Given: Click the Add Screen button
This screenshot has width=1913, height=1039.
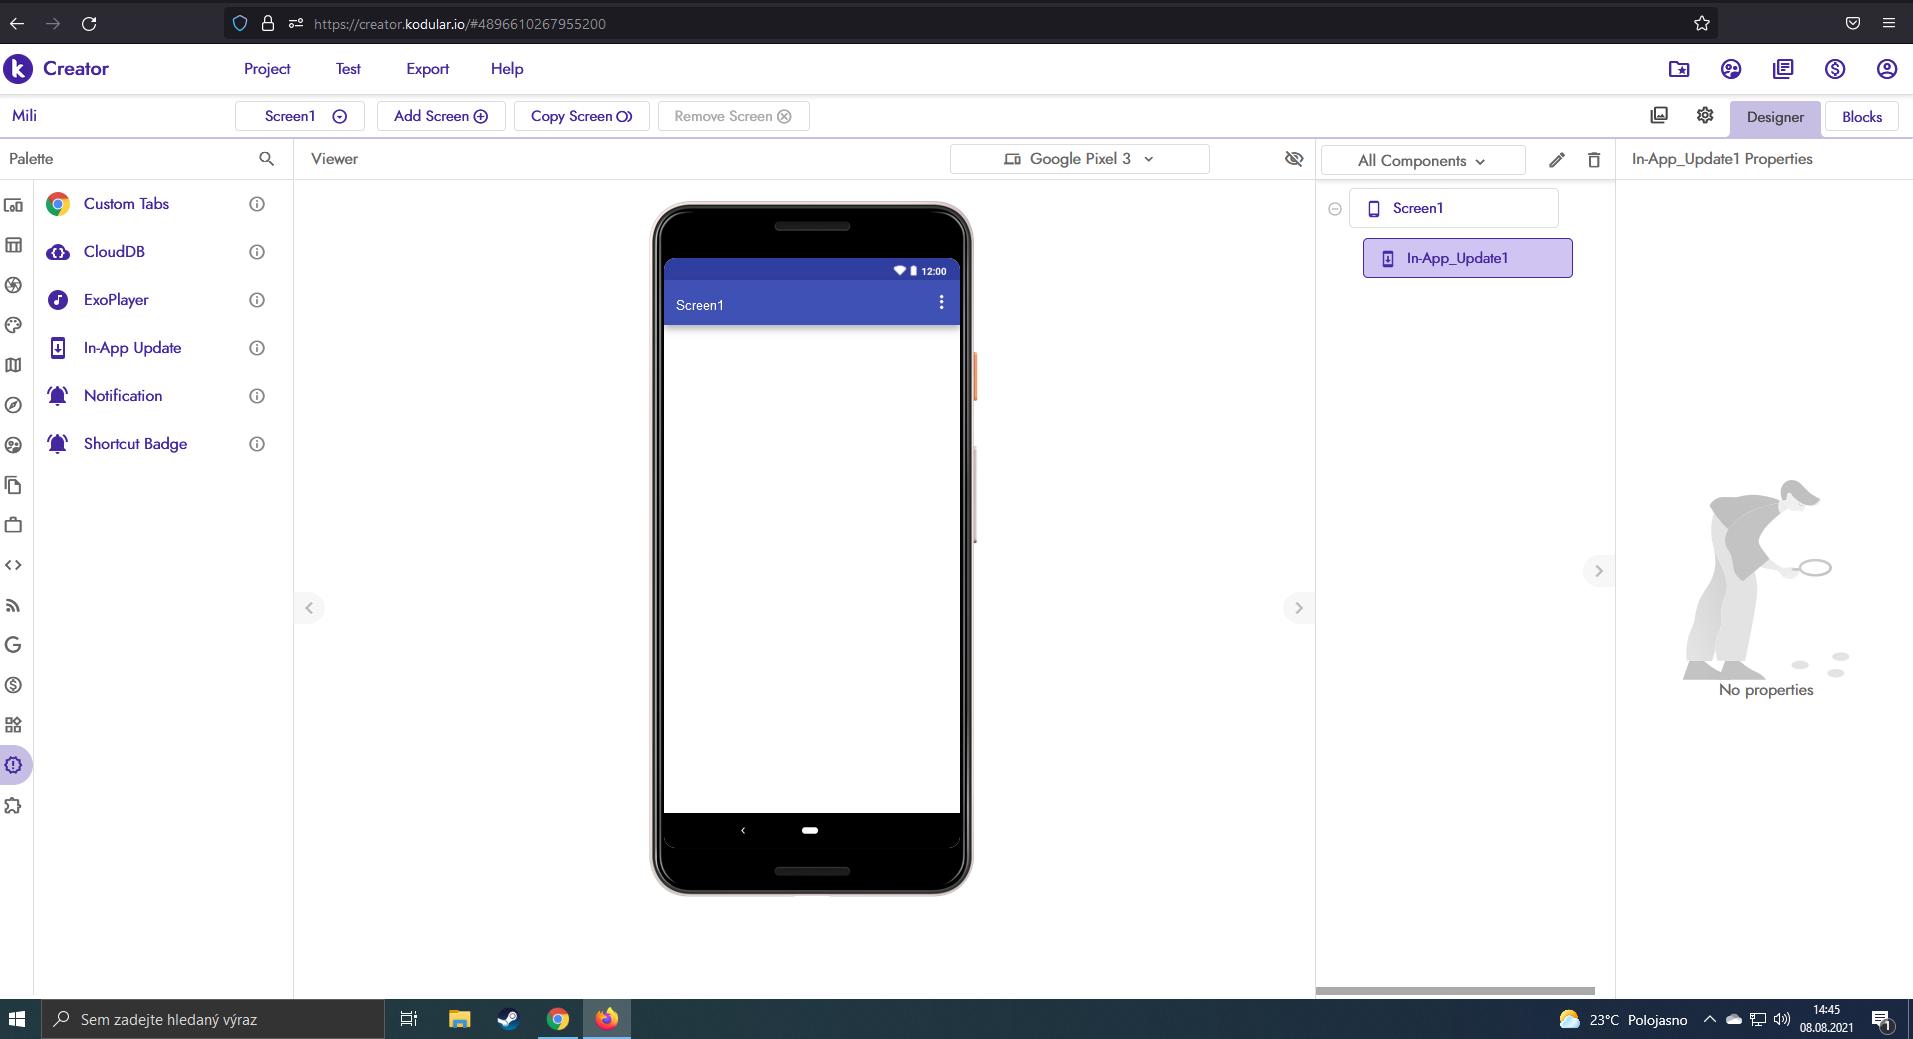Looking at the screenshot, I should pyautogui.click(x=441, y=116).
